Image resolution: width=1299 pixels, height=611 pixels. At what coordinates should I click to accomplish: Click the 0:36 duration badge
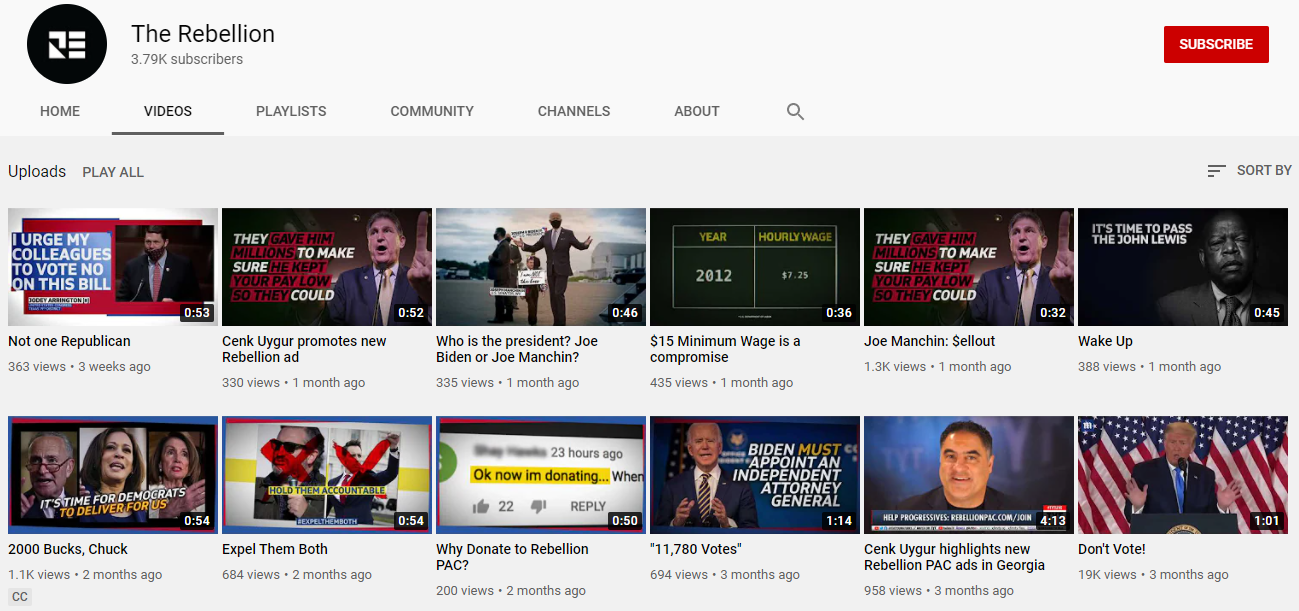click(839, 313)
